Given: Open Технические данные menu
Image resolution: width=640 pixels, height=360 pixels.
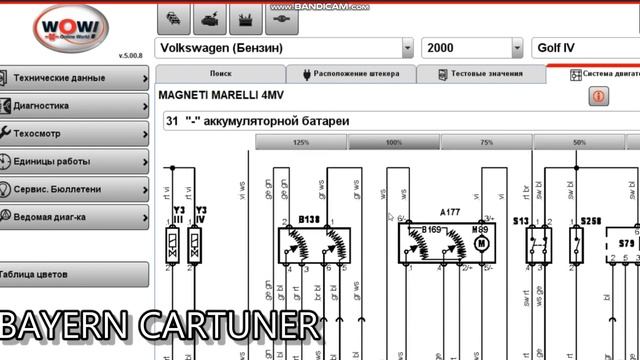Looking at the screenshot, I should pyautogui.click(x=74, y=78).
